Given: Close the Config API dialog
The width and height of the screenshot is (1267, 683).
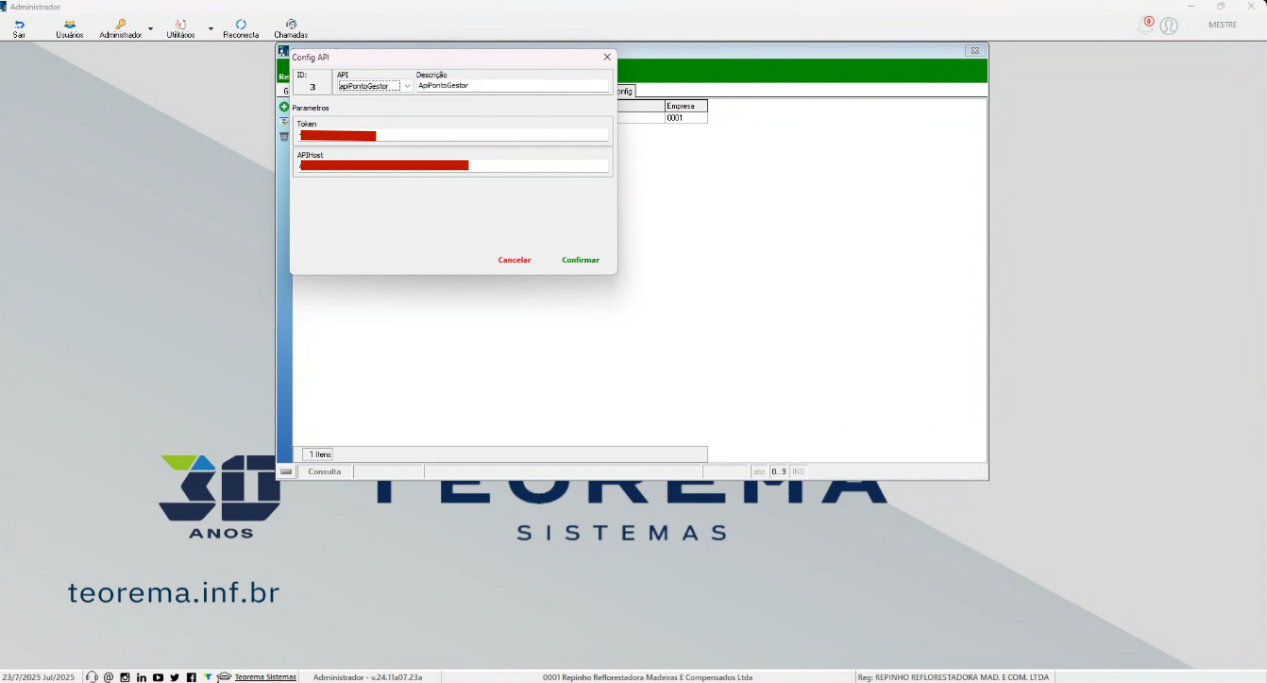Looking at the screenshot, I should (607, 57).
